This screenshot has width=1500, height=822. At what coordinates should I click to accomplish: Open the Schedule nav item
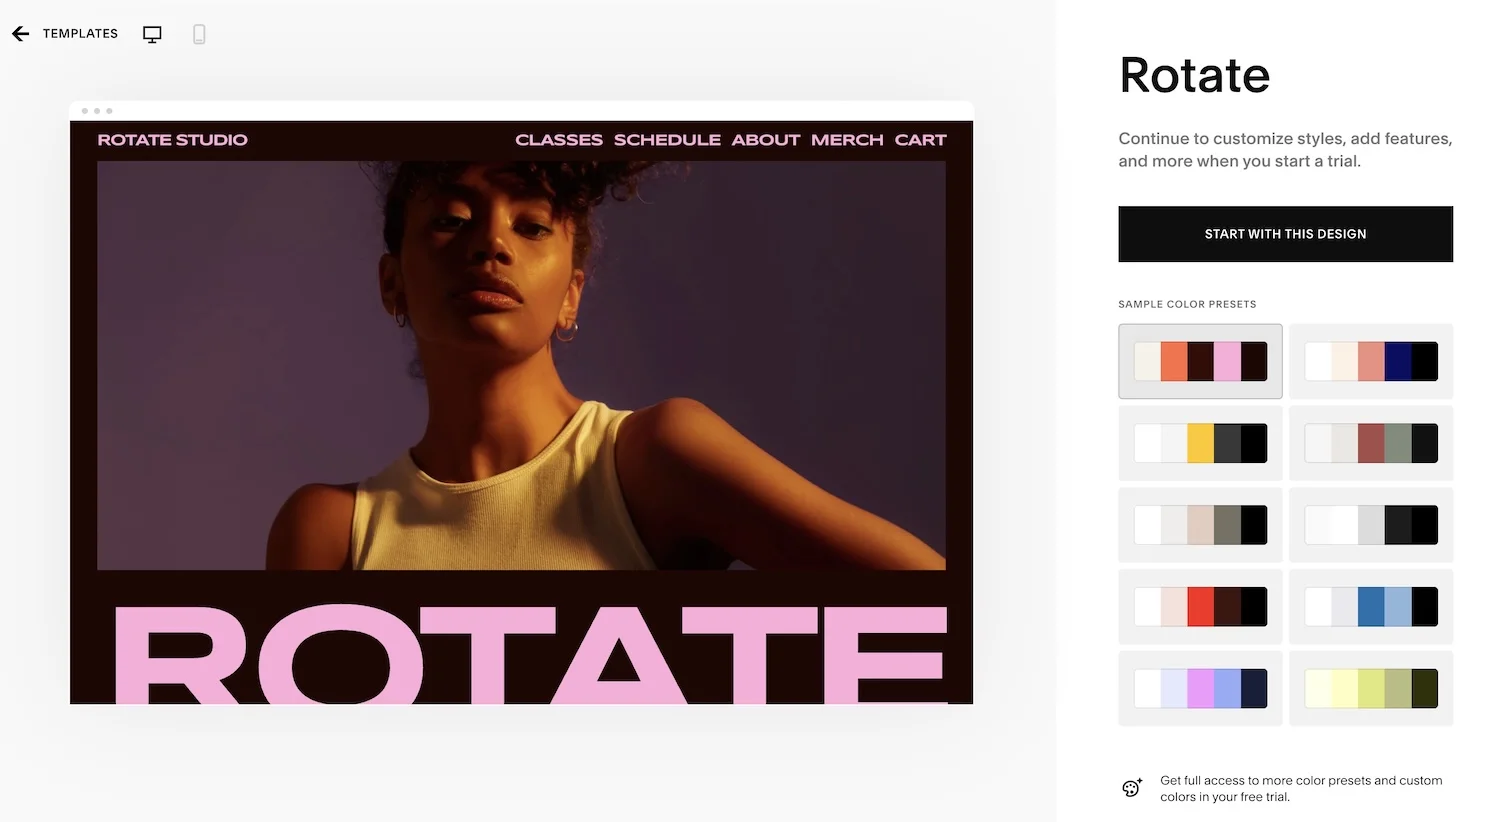(667, 140)
